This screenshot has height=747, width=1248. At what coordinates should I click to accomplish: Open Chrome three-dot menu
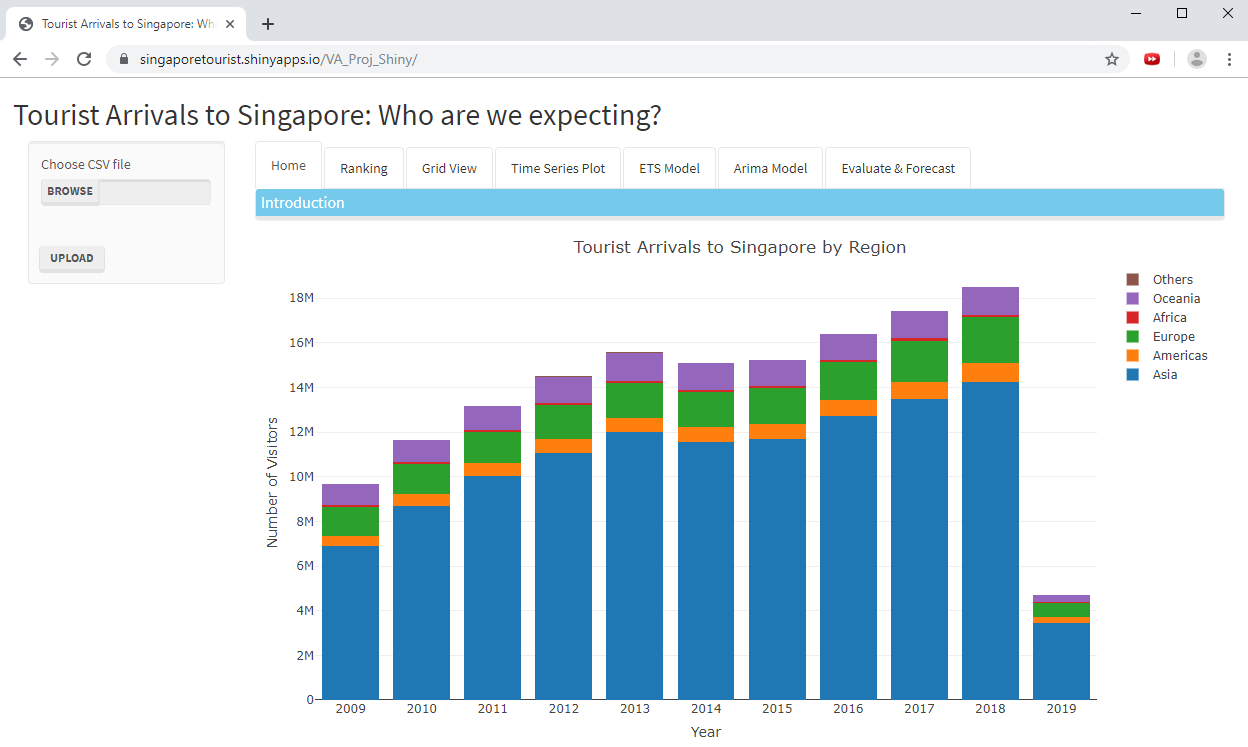pos(1229,59)
